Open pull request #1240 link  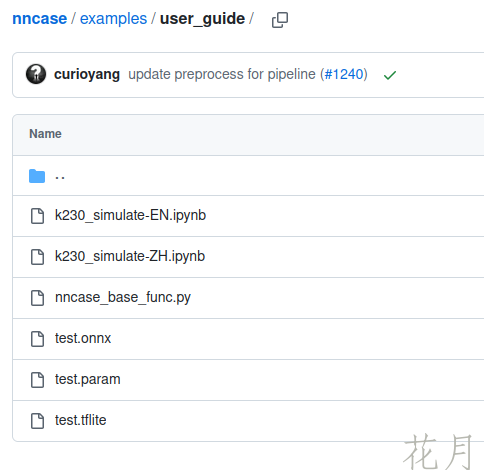coord(343,74)
